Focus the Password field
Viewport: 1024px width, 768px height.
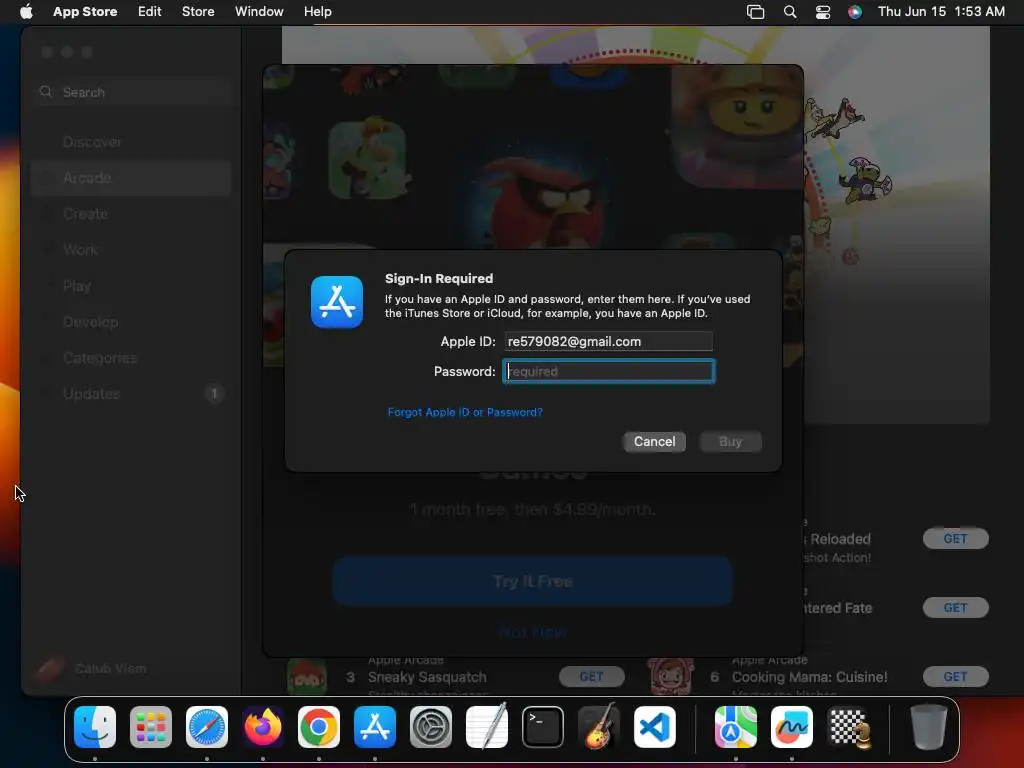(x=608, y=371)
